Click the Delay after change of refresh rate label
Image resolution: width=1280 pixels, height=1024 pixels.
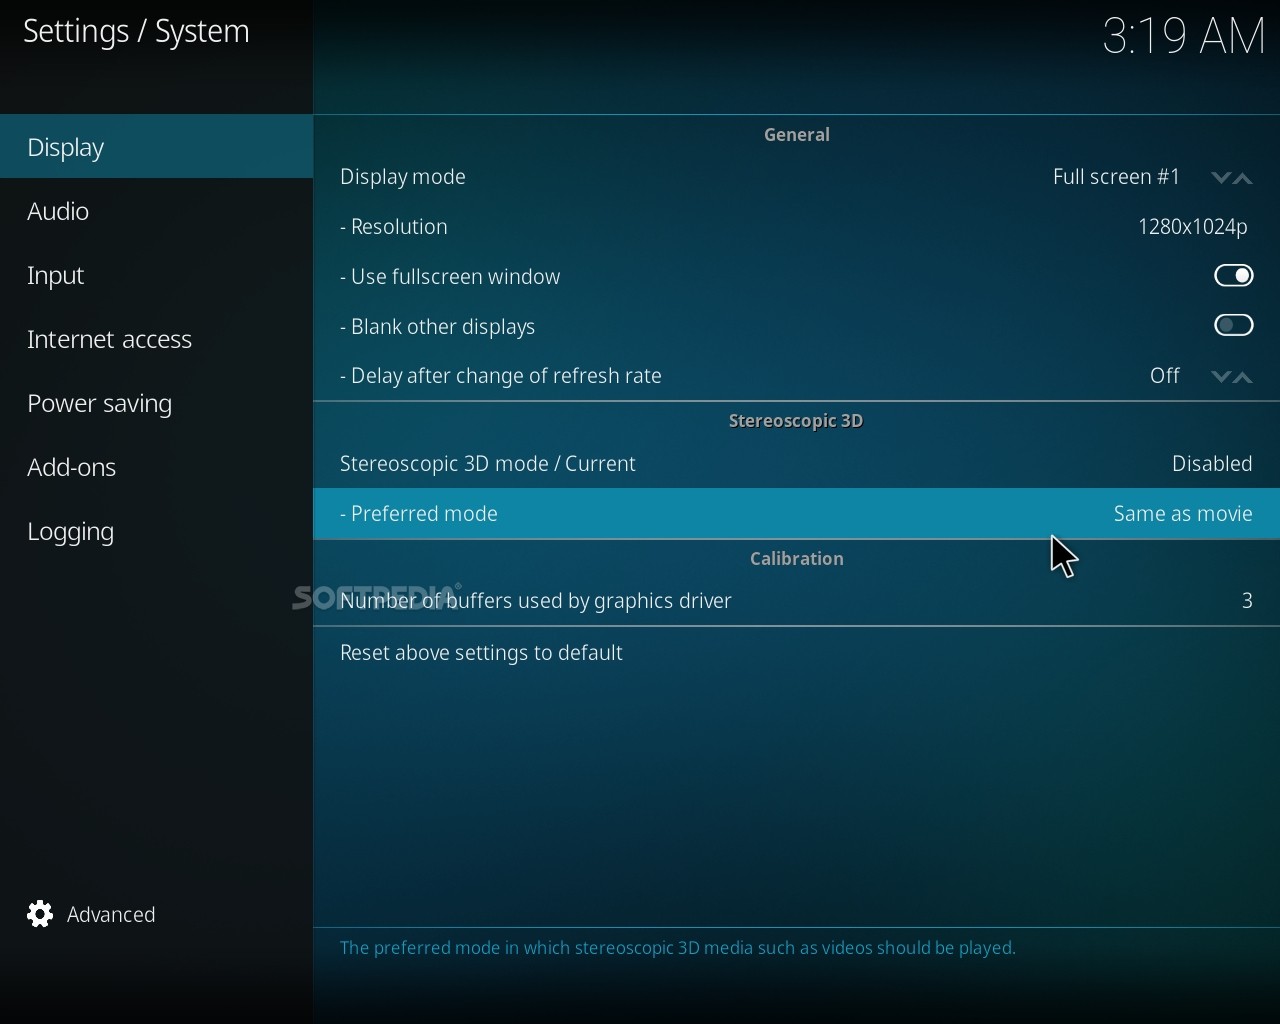[501, 377]
